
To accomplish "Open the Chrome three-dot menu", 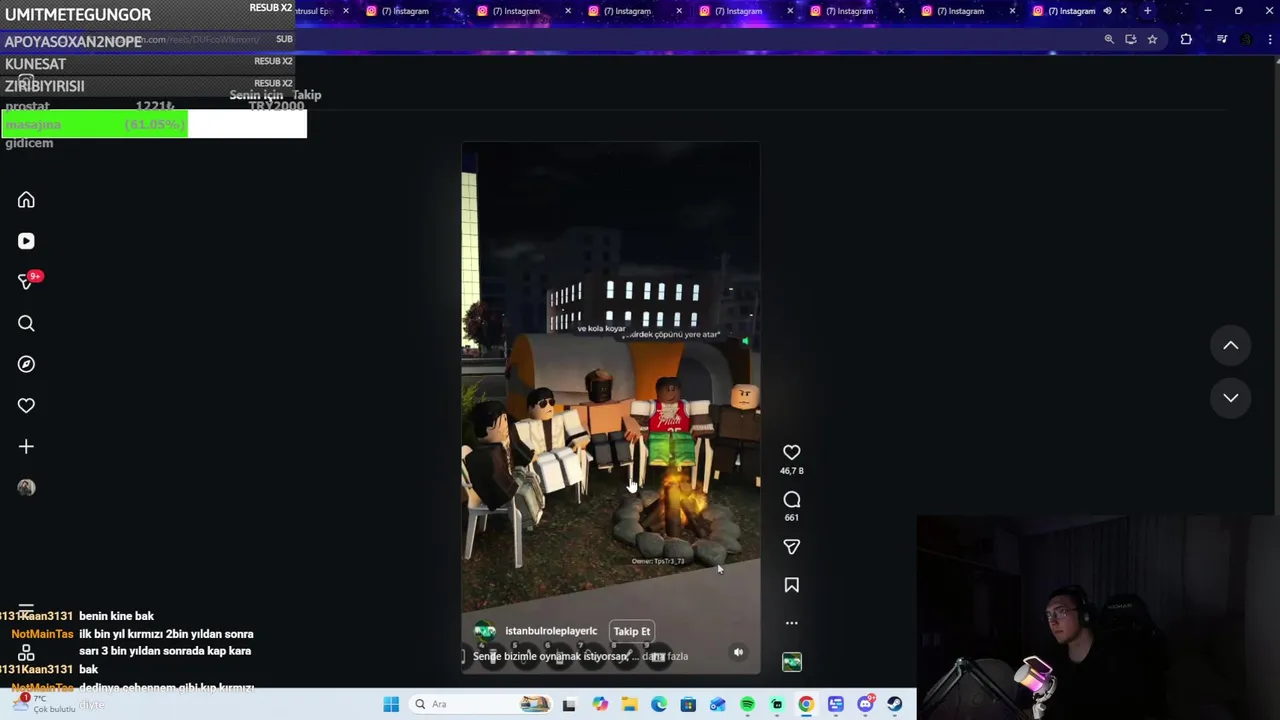I will 1269,39.
